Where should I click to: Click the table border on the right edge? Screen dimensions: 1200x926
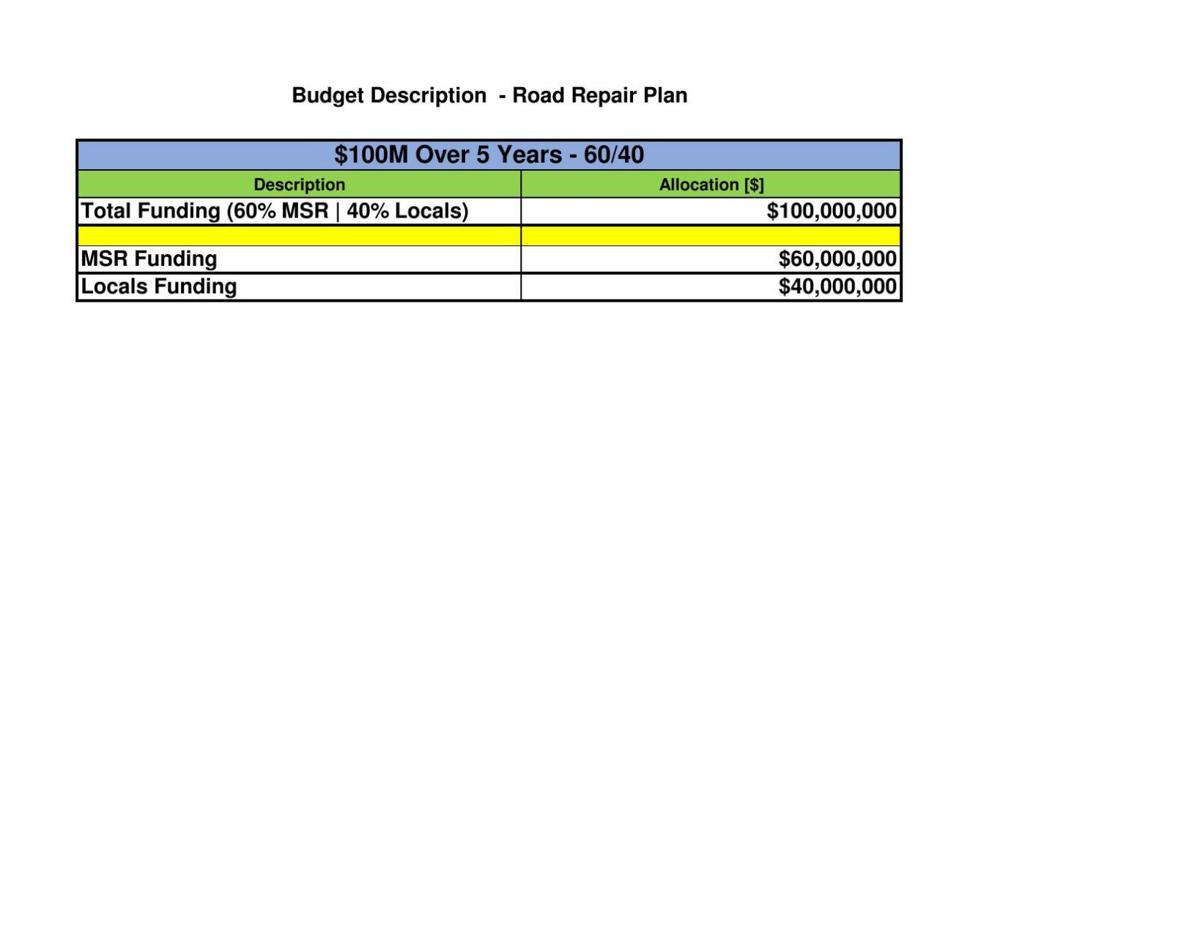coord(901,220)
